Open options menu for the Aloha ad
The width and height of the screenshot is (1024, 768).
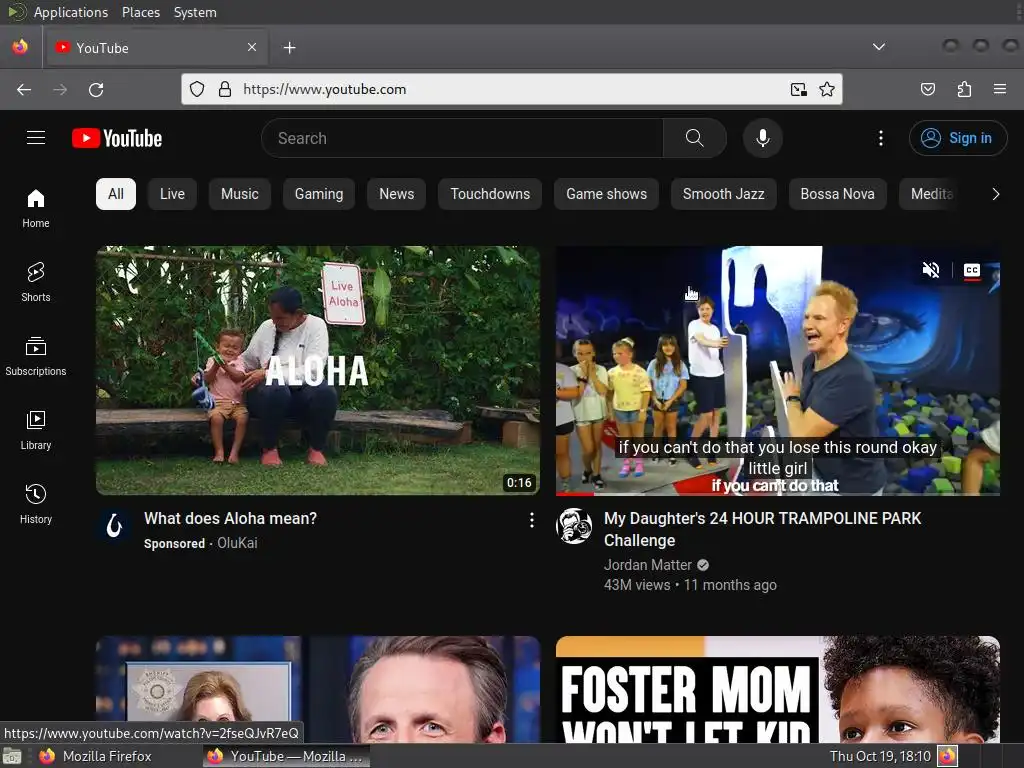532,520
